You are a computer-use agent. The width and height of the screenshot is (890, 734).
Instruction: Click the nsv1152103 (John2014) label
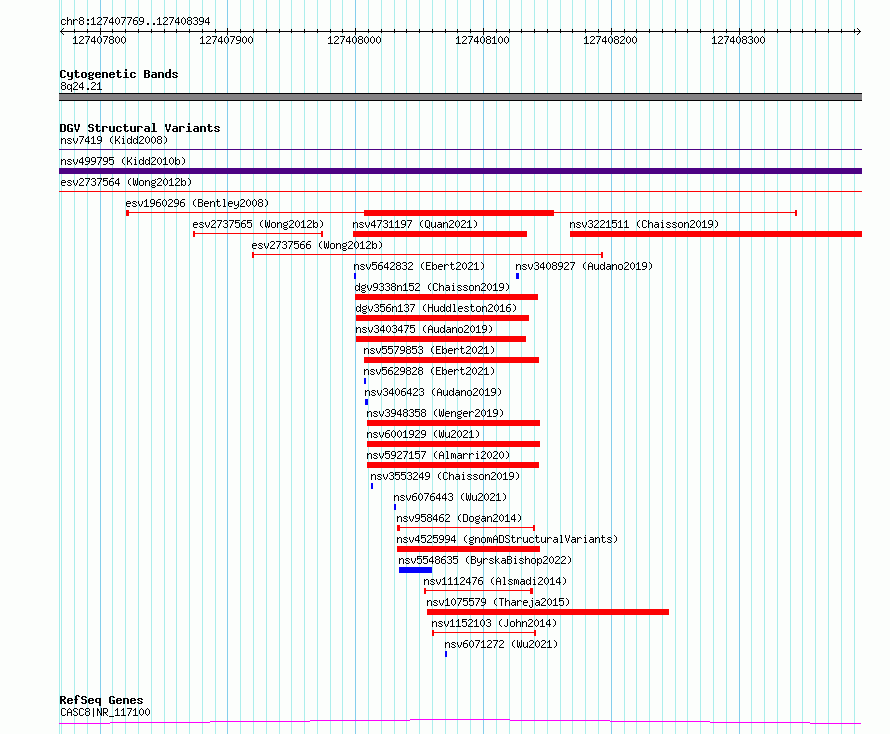[x=494, y=623]
